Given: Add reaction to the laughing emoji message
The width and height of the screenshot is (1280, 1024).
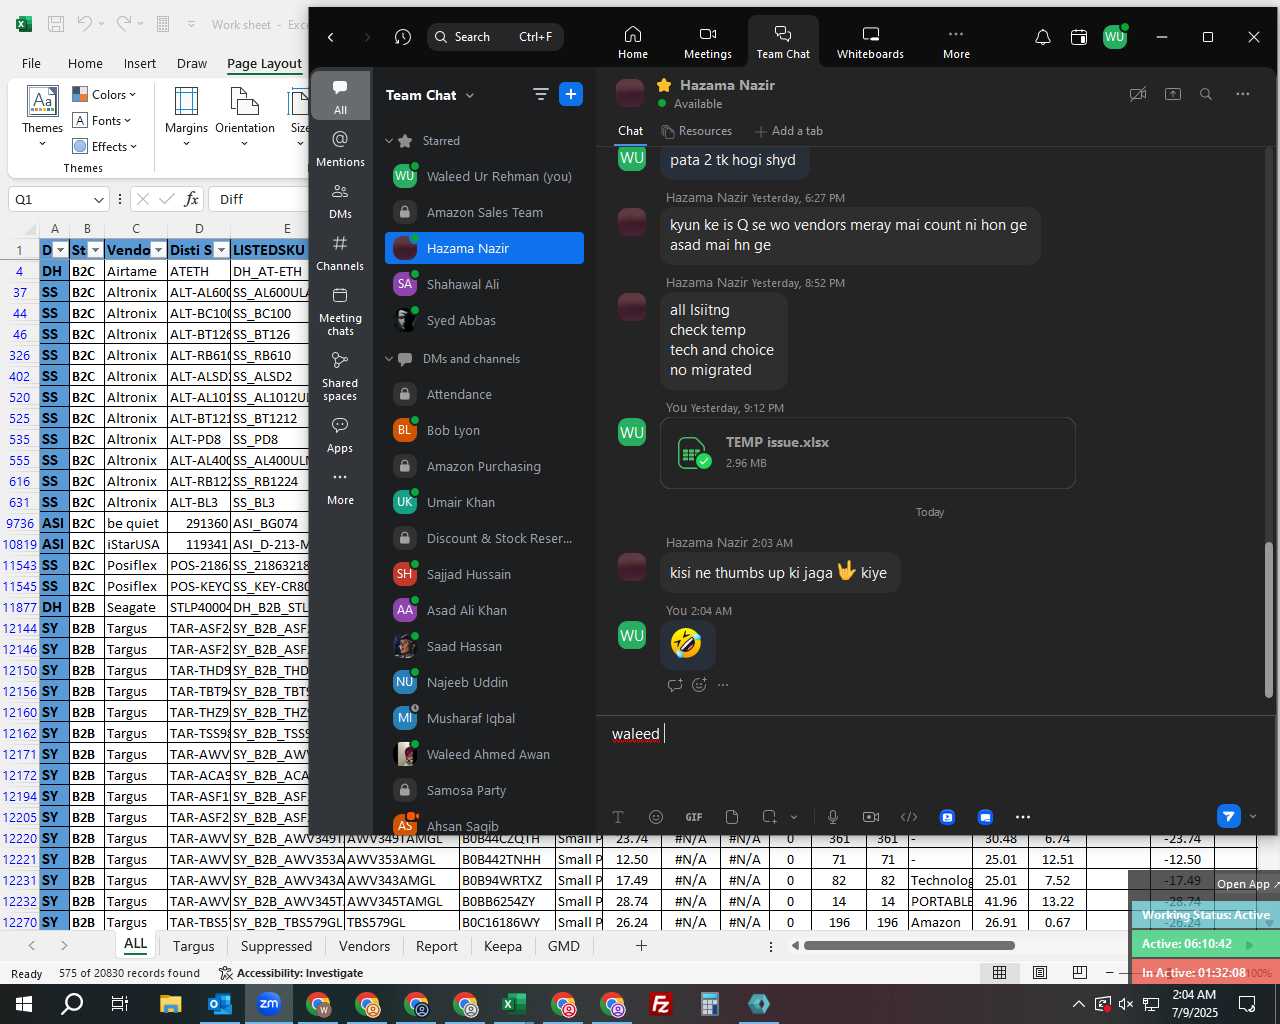Looking at the screenshot, I should tap(699, 685).
